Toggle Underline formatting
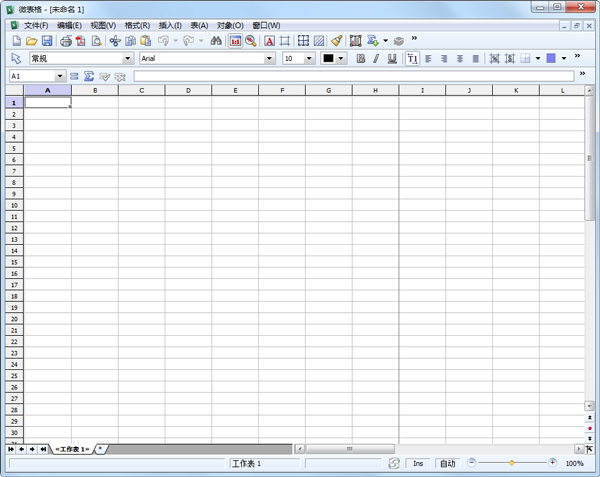 click(x=391, y=59)
